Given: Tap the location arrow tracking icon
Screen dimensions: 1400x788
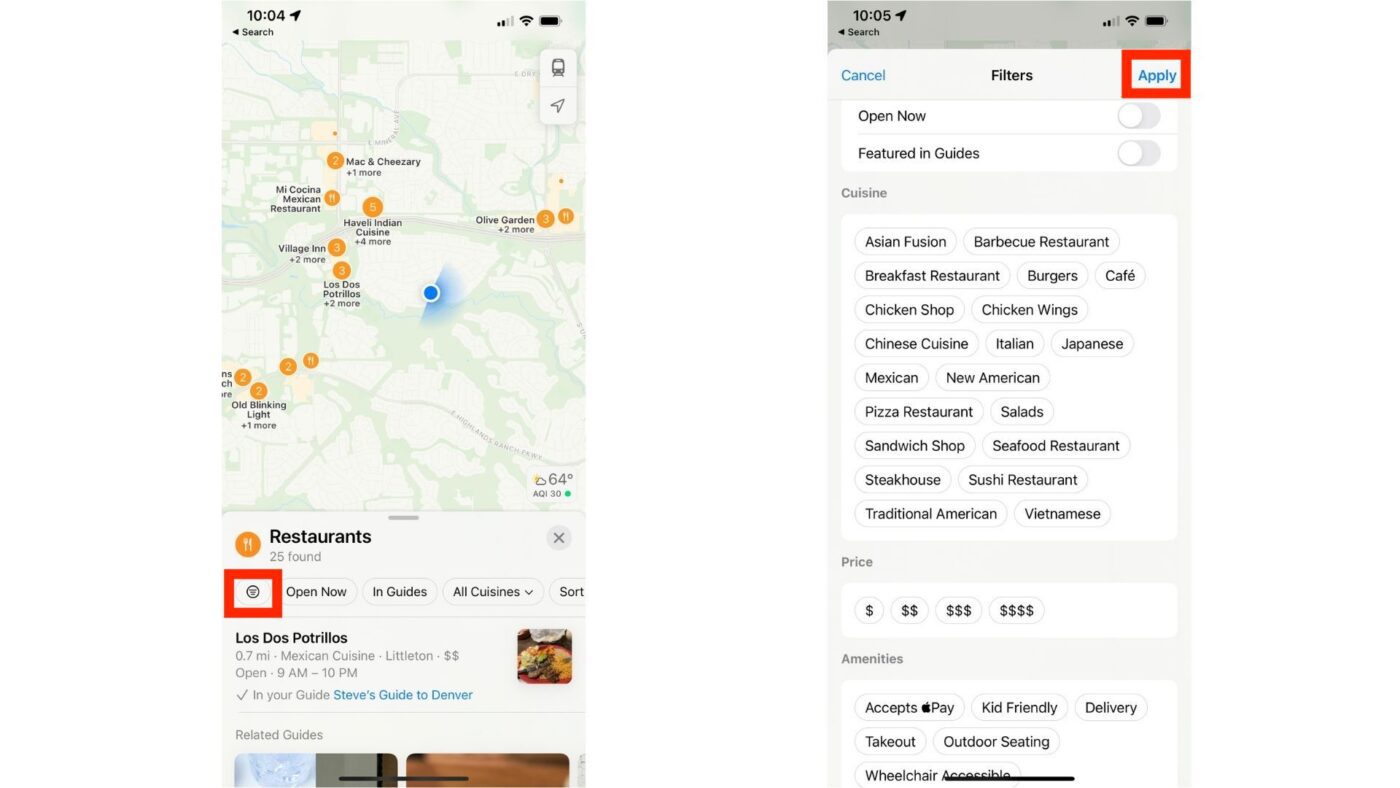Looking at the screenshot, I should coord(558,106).
